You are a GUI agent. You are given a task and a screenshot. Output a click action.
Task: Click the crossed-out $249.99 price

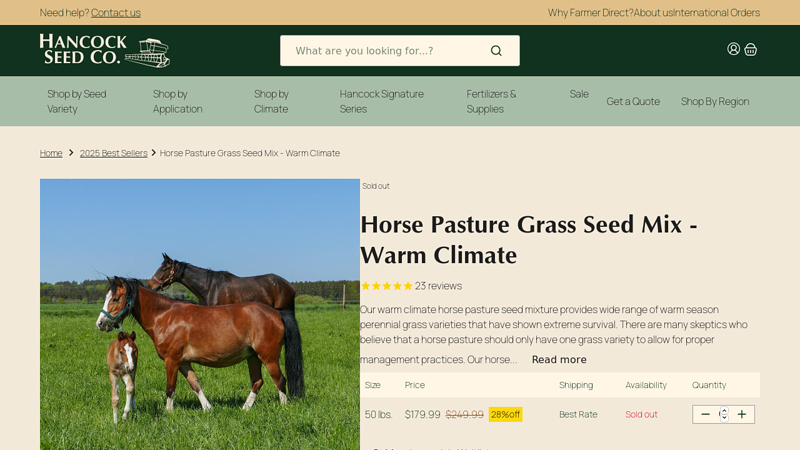pyautogui.click(x=464, y=414)
